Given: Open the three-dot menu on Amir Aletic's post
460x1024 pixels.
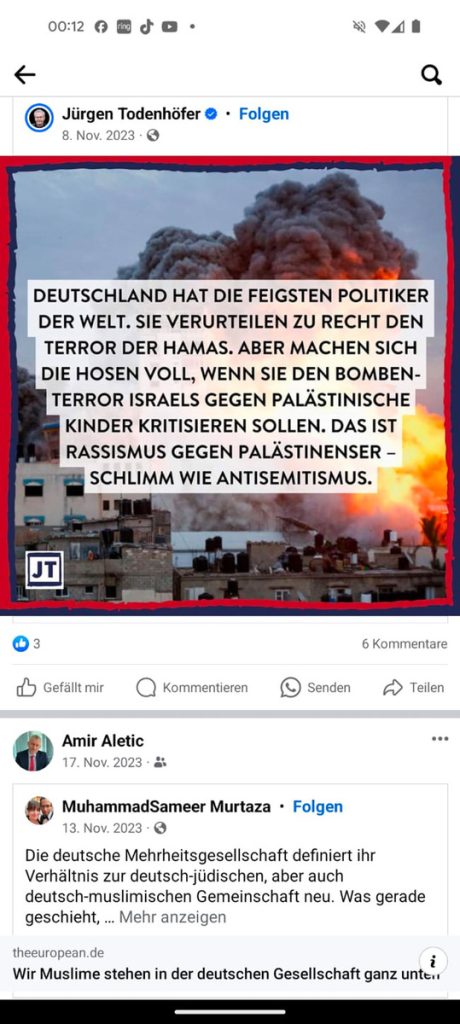Looking at the screenshot, I should click(x=440, y=739).
